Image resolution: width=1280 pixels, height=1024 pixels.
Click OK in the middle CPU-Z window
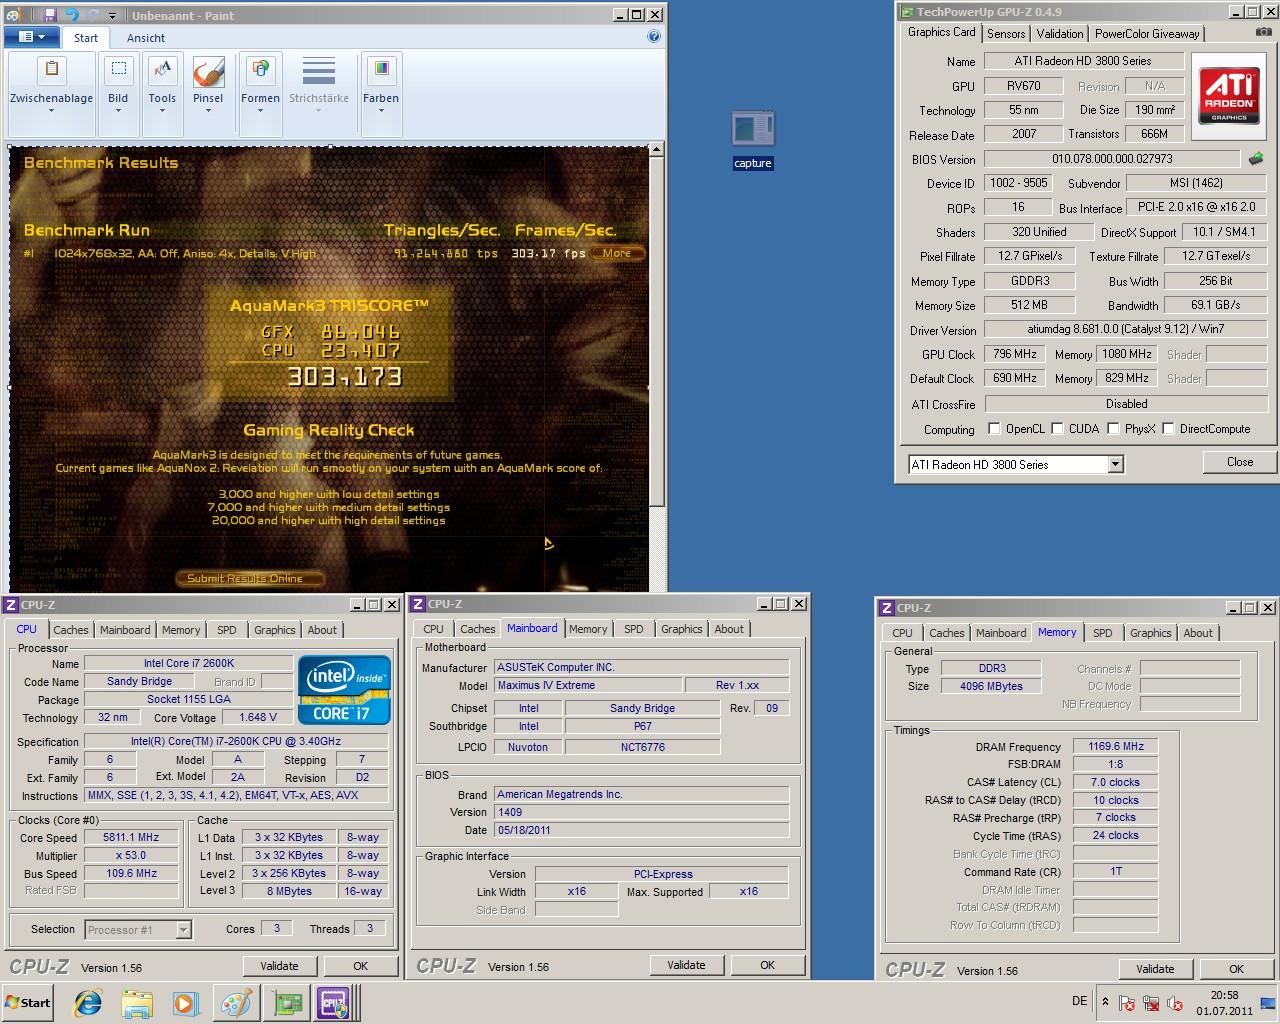(x=768, y=965)
